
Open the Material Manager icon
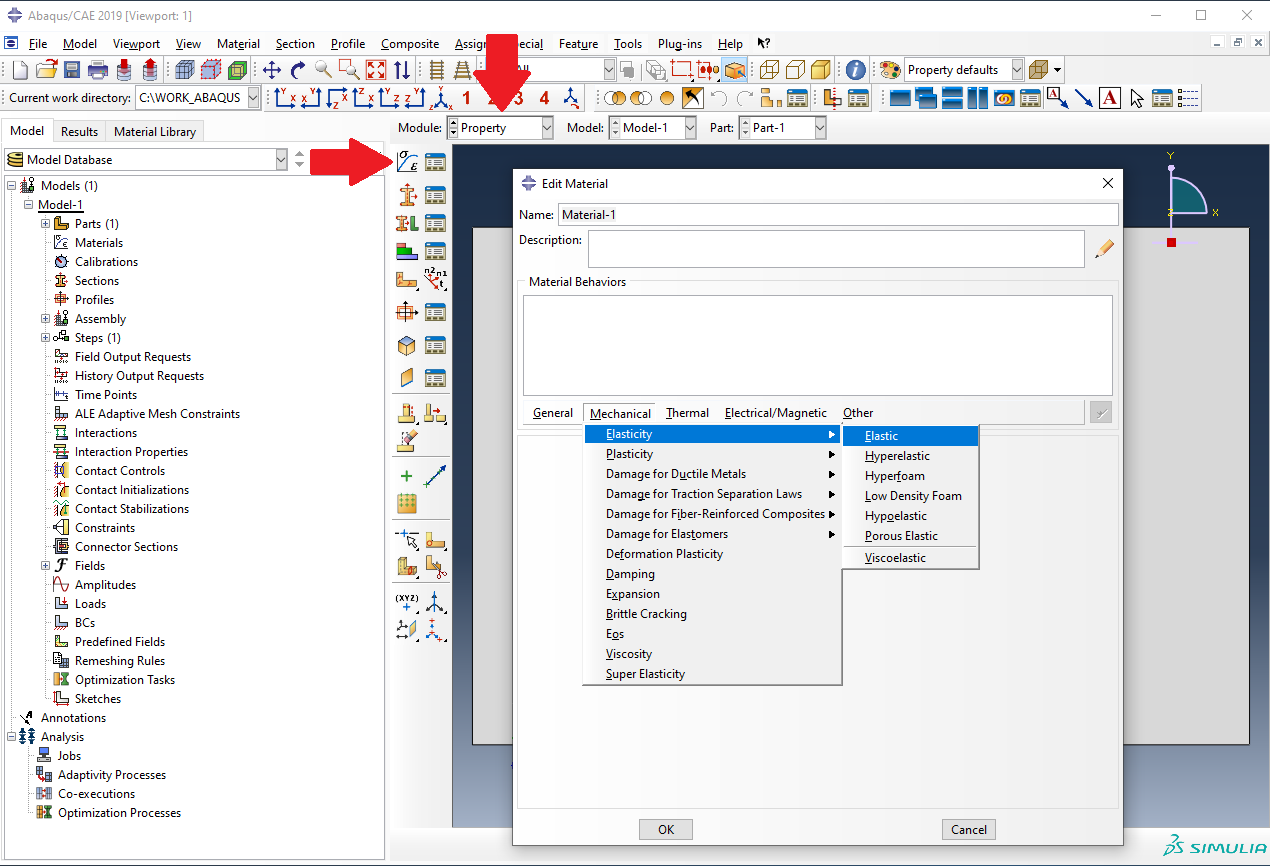tap(435, 162)
